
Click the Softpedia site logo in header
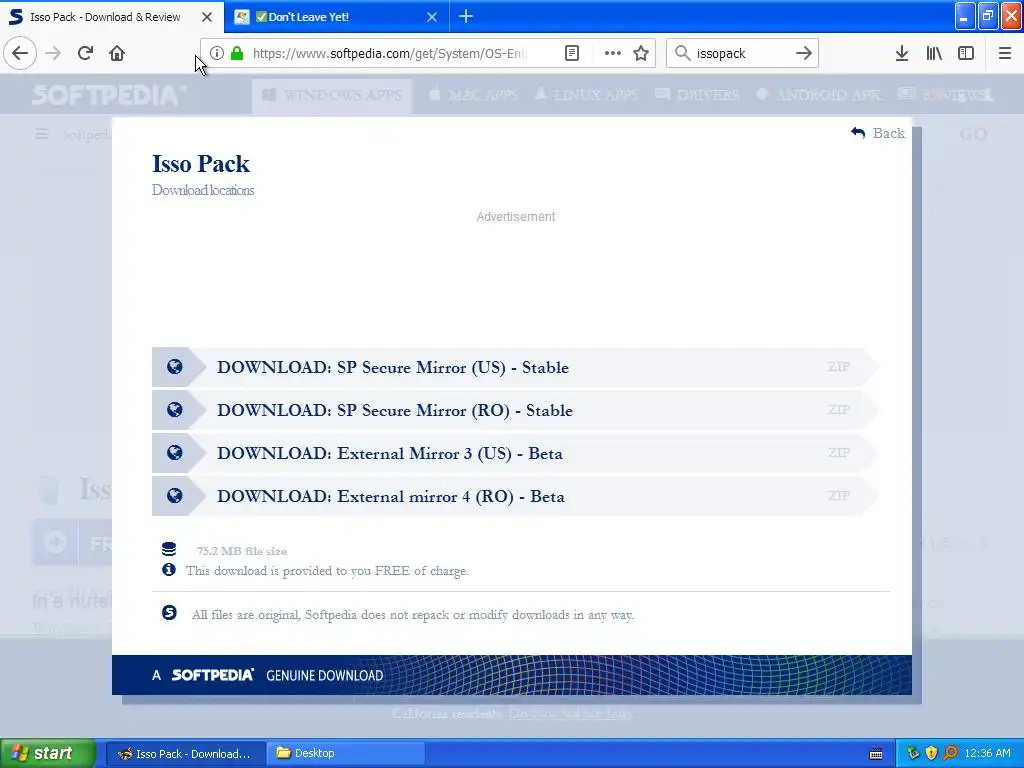tap(108, 95)
